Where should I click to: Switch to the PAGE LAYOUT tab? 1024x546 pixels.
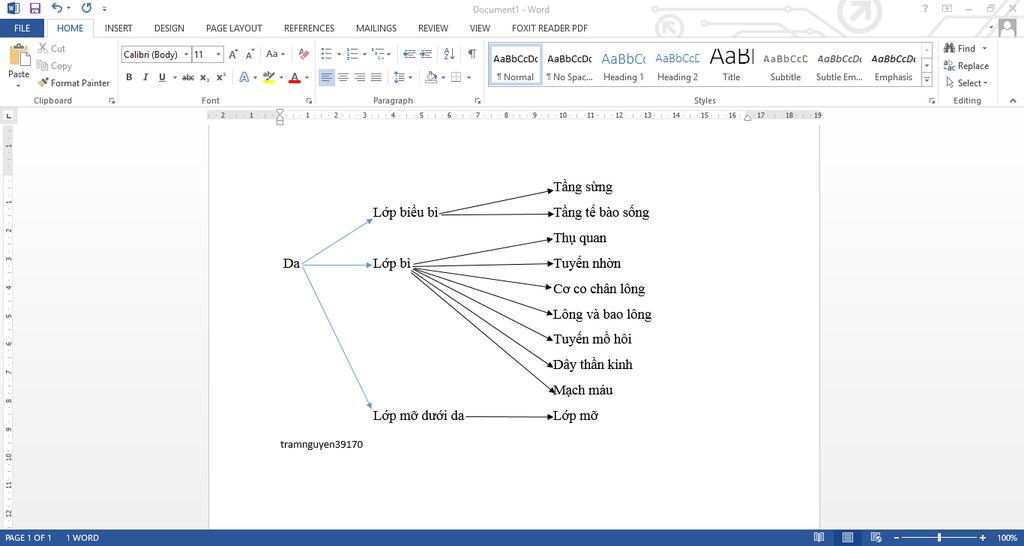(234, 28)
